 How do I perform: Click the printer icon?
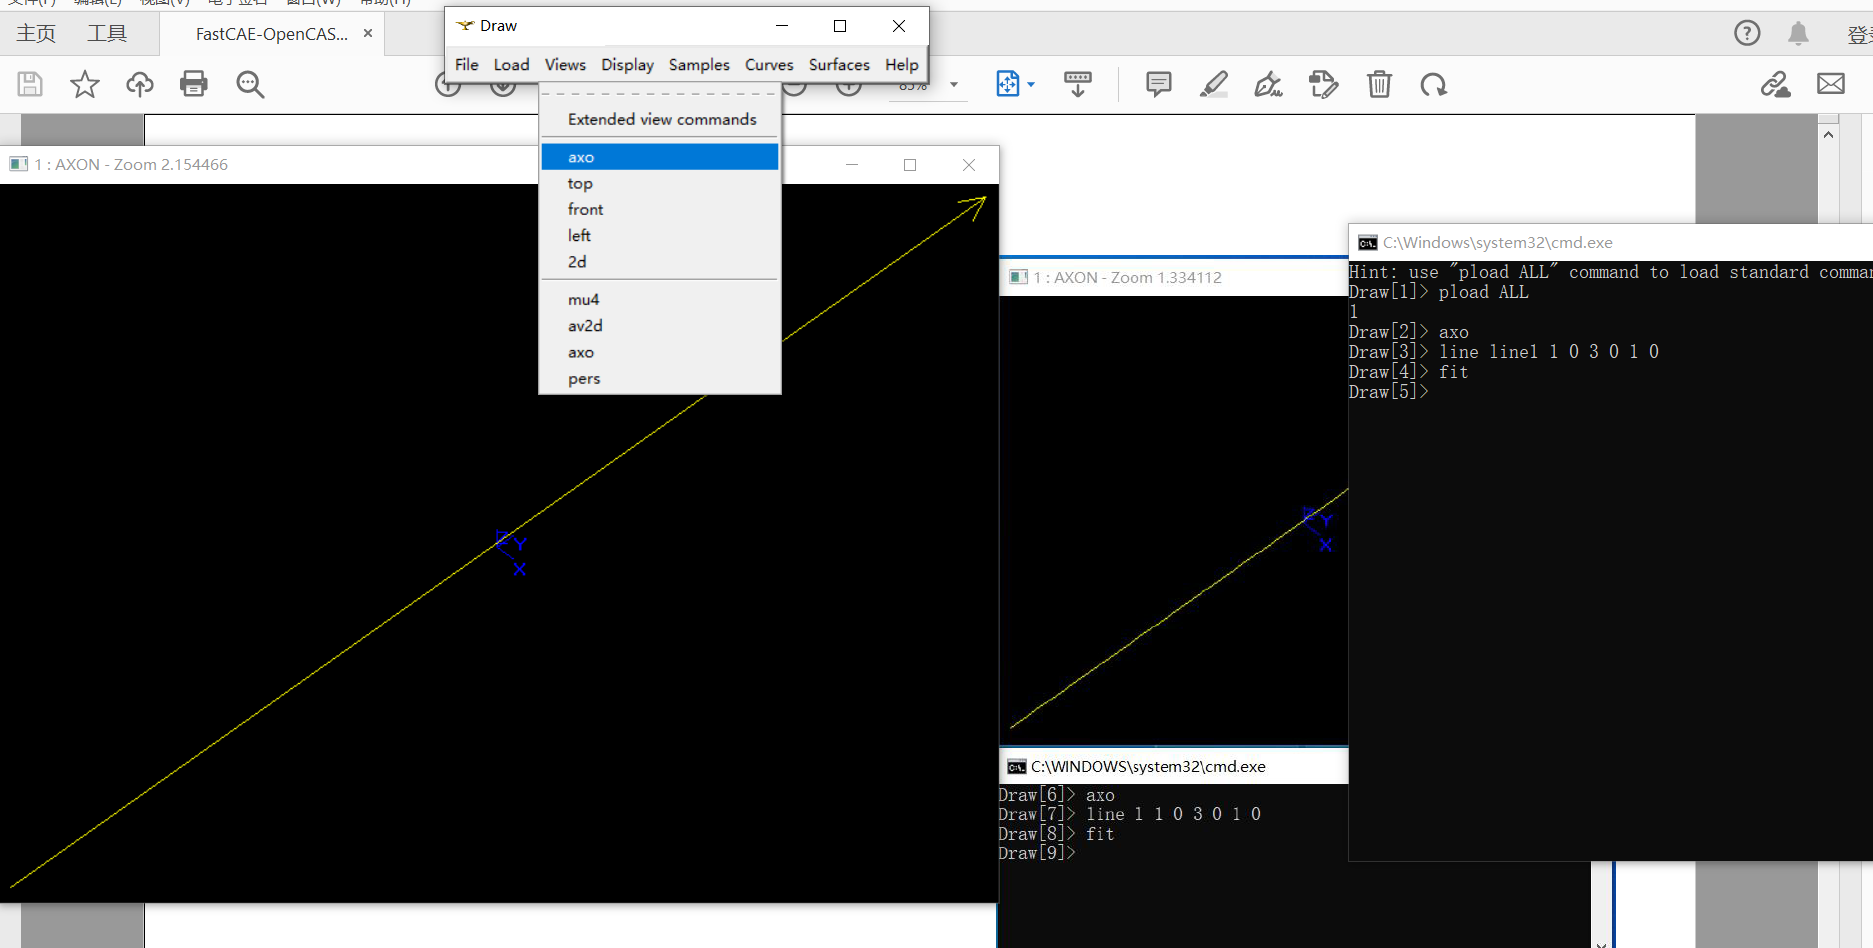click(x=194, y=84)
